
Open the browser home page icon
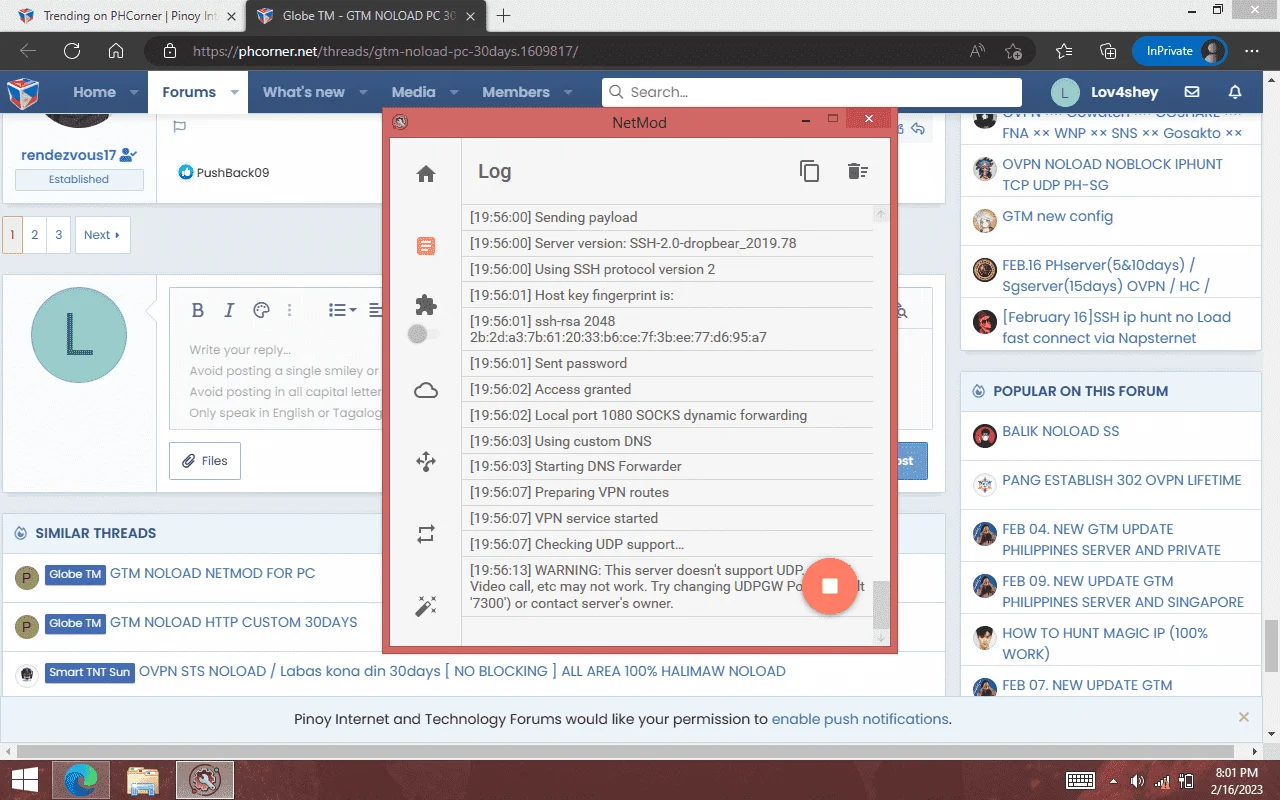(116, 51)
